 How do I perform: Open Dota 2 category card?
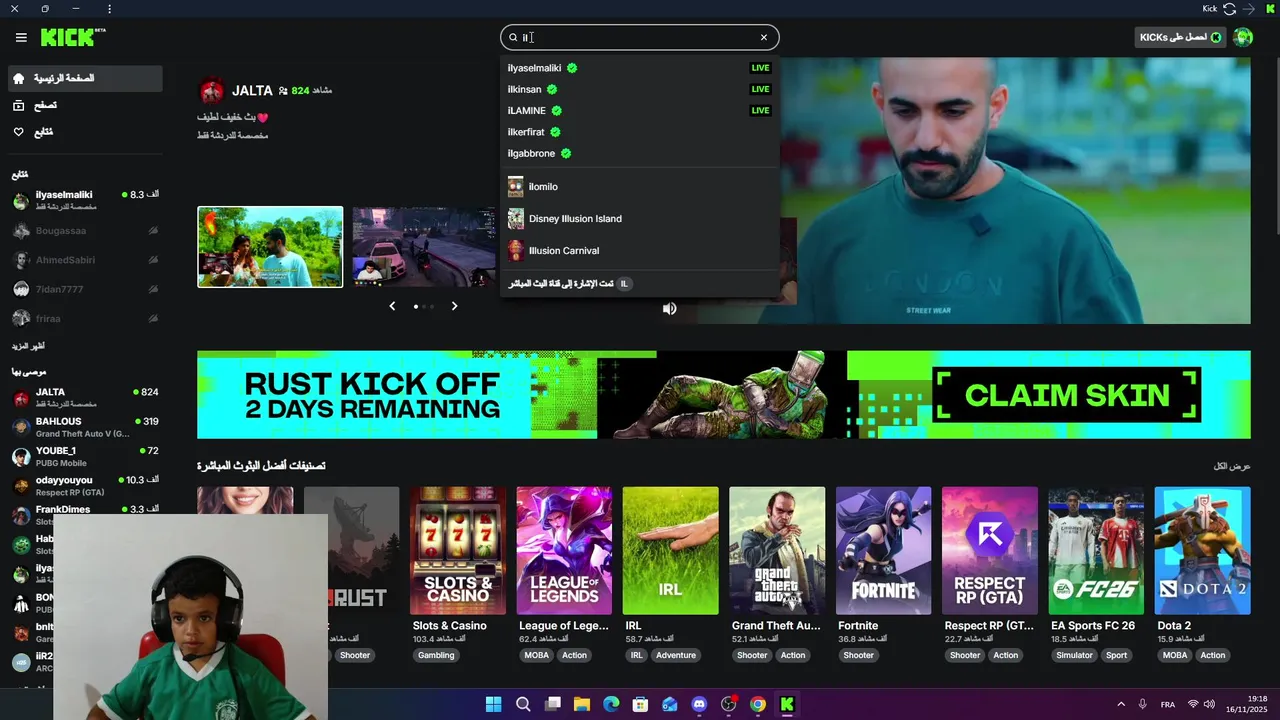coord(1202,551)
